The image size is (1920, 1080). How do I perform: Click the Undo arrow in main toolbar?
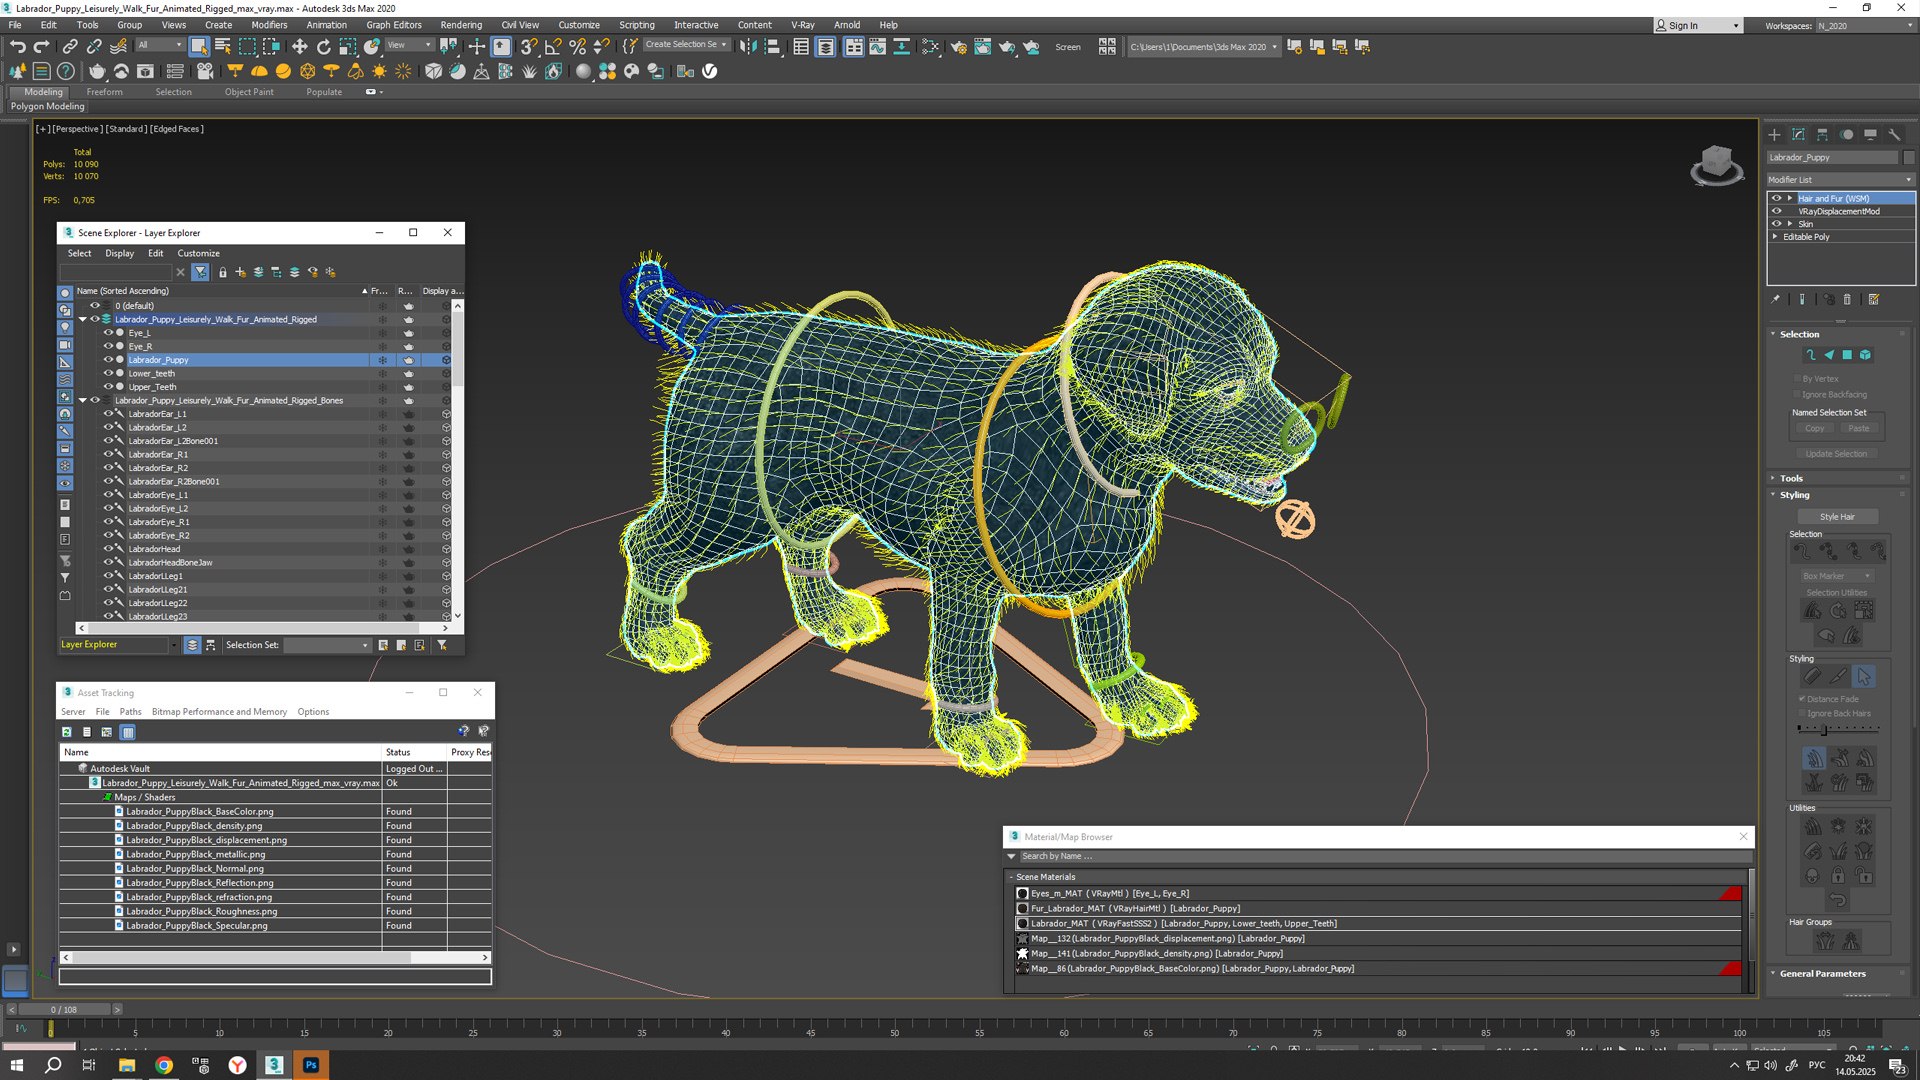coord(17,46)
